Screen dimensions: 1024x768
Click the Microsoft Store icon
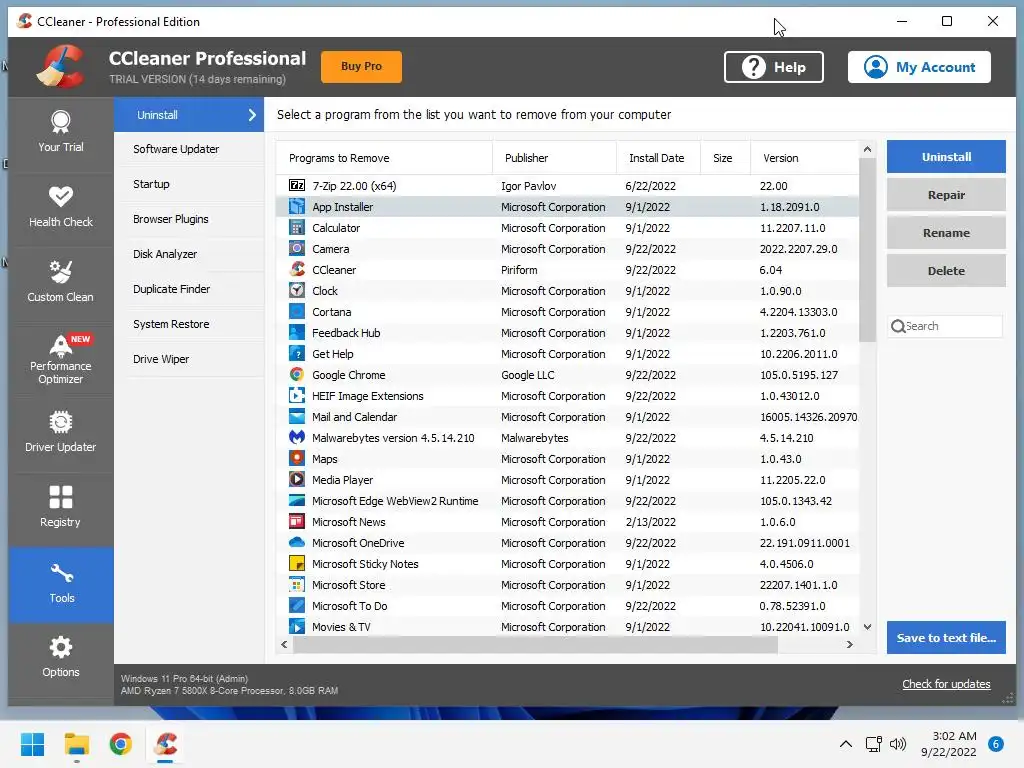(x=296, y=584)
